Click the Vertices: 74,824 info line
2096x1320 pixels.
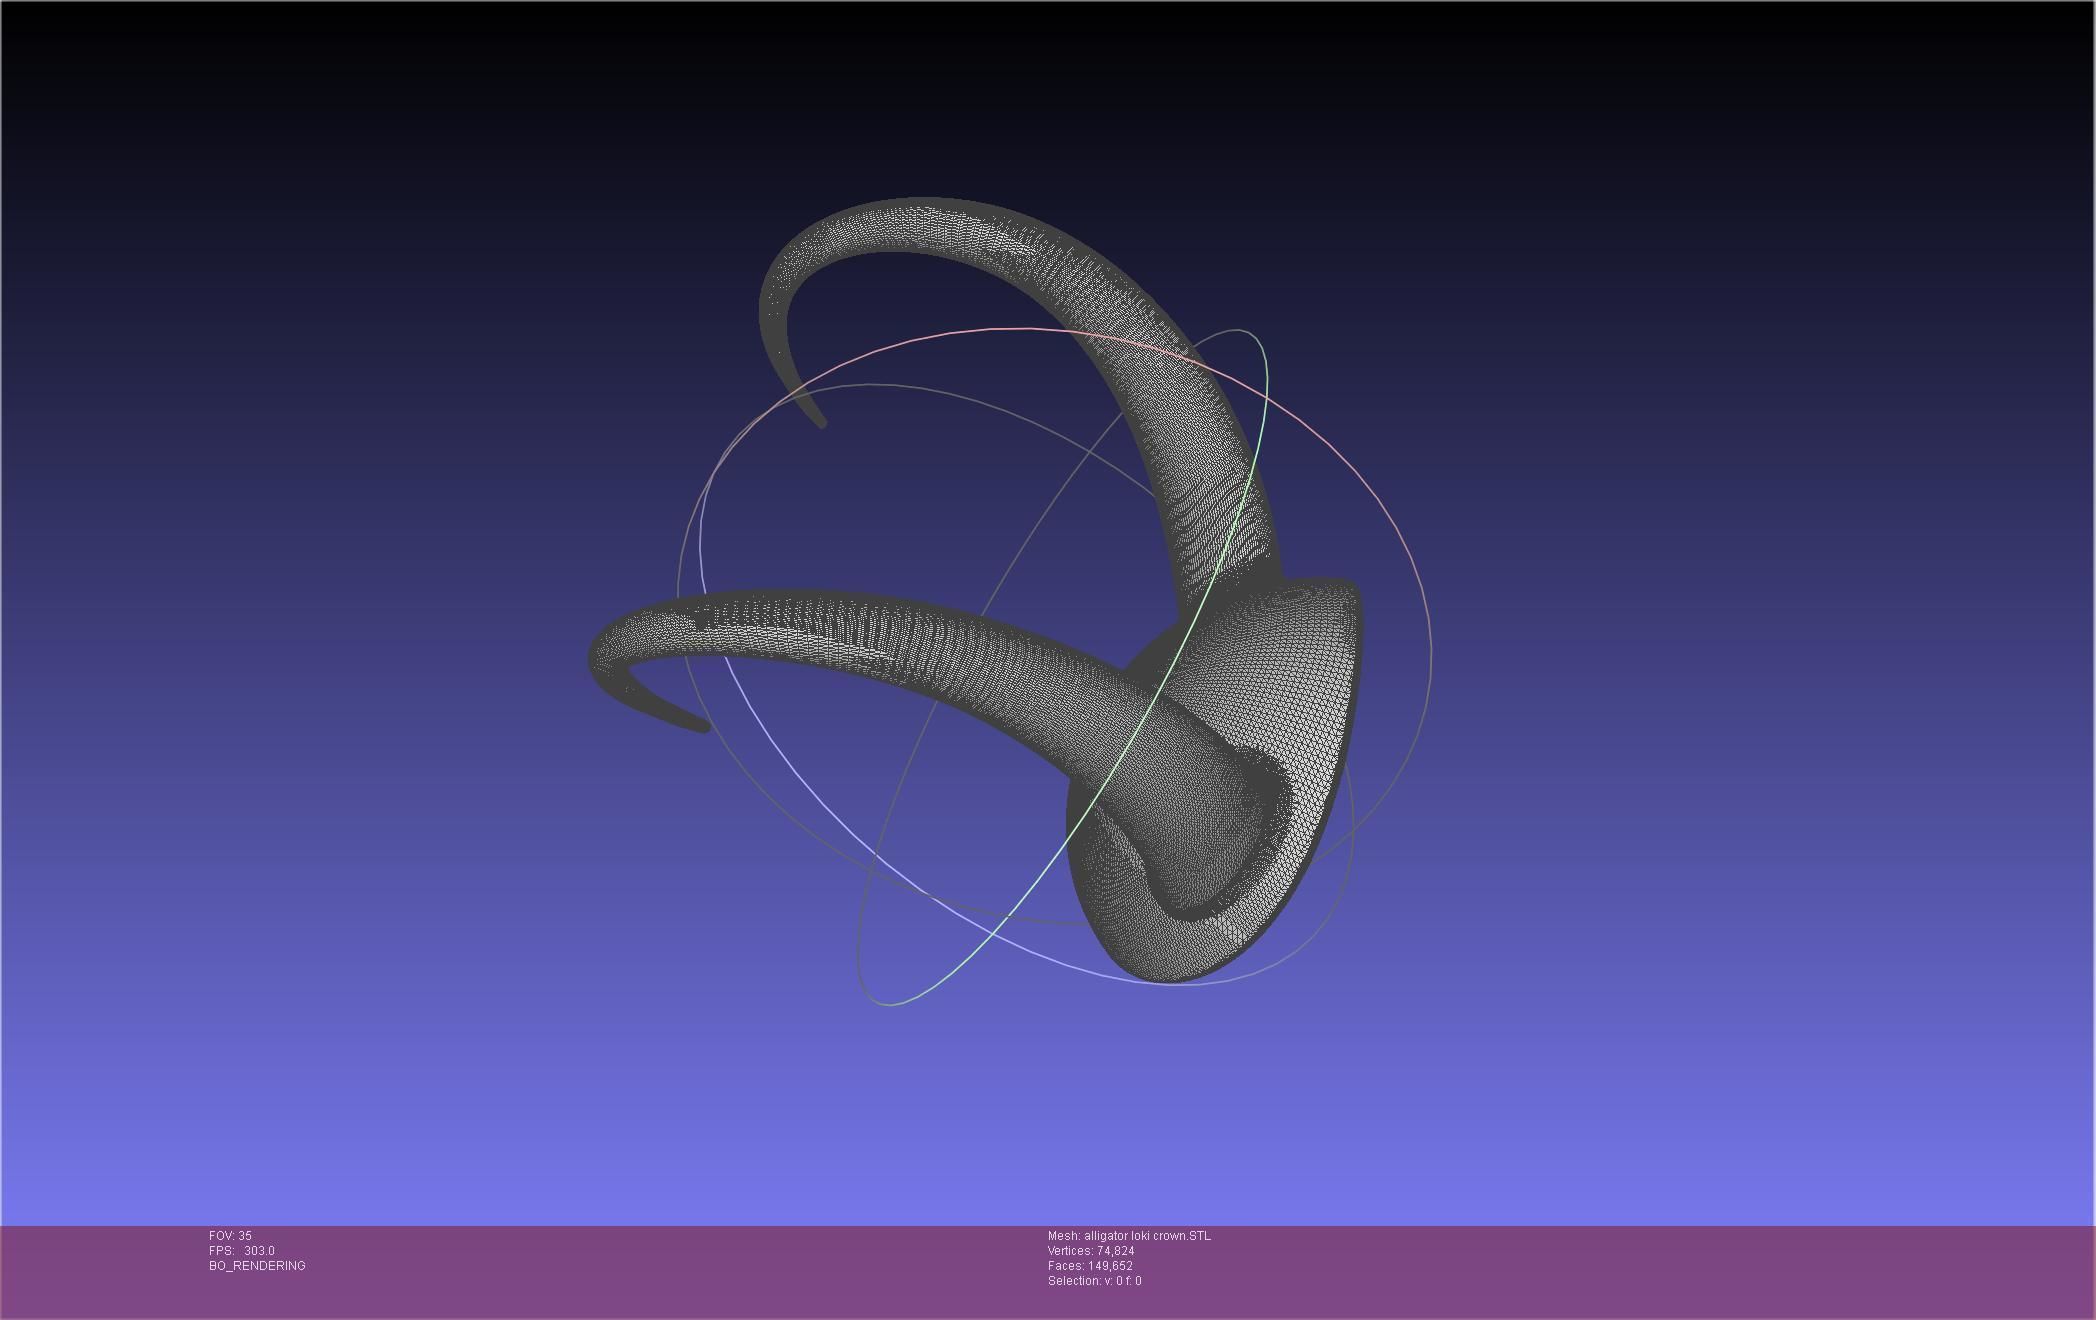point(1090,1251)
